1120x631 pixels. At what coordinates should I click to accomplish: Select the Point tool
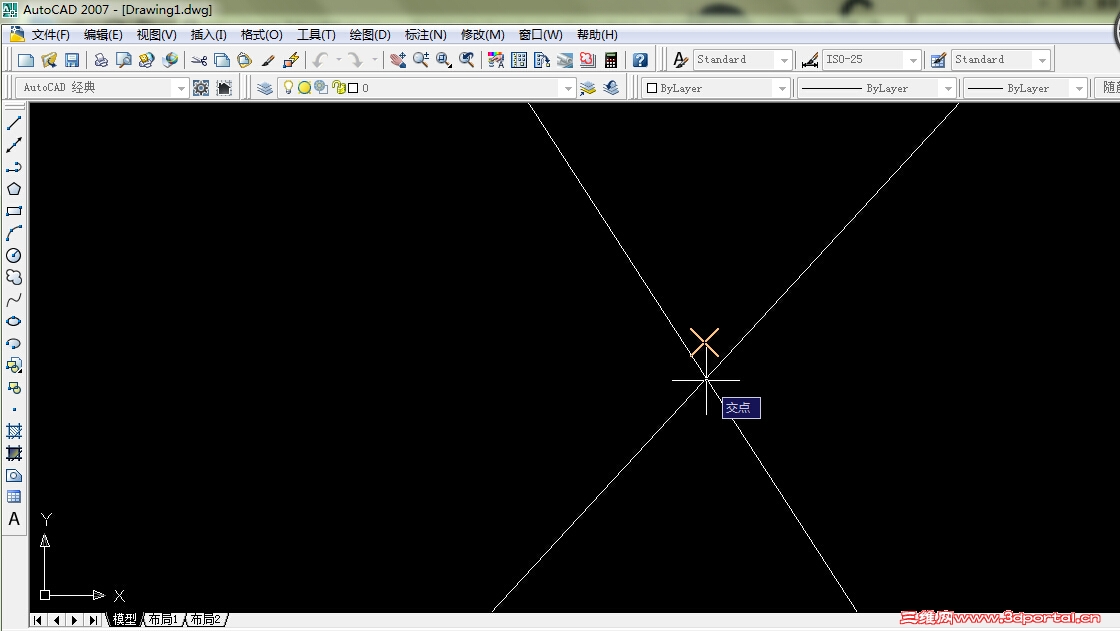point(14,409)
